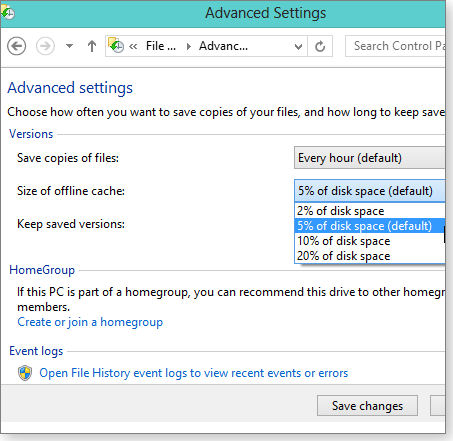Open Create or join a homegroup link

pos(90,322)
